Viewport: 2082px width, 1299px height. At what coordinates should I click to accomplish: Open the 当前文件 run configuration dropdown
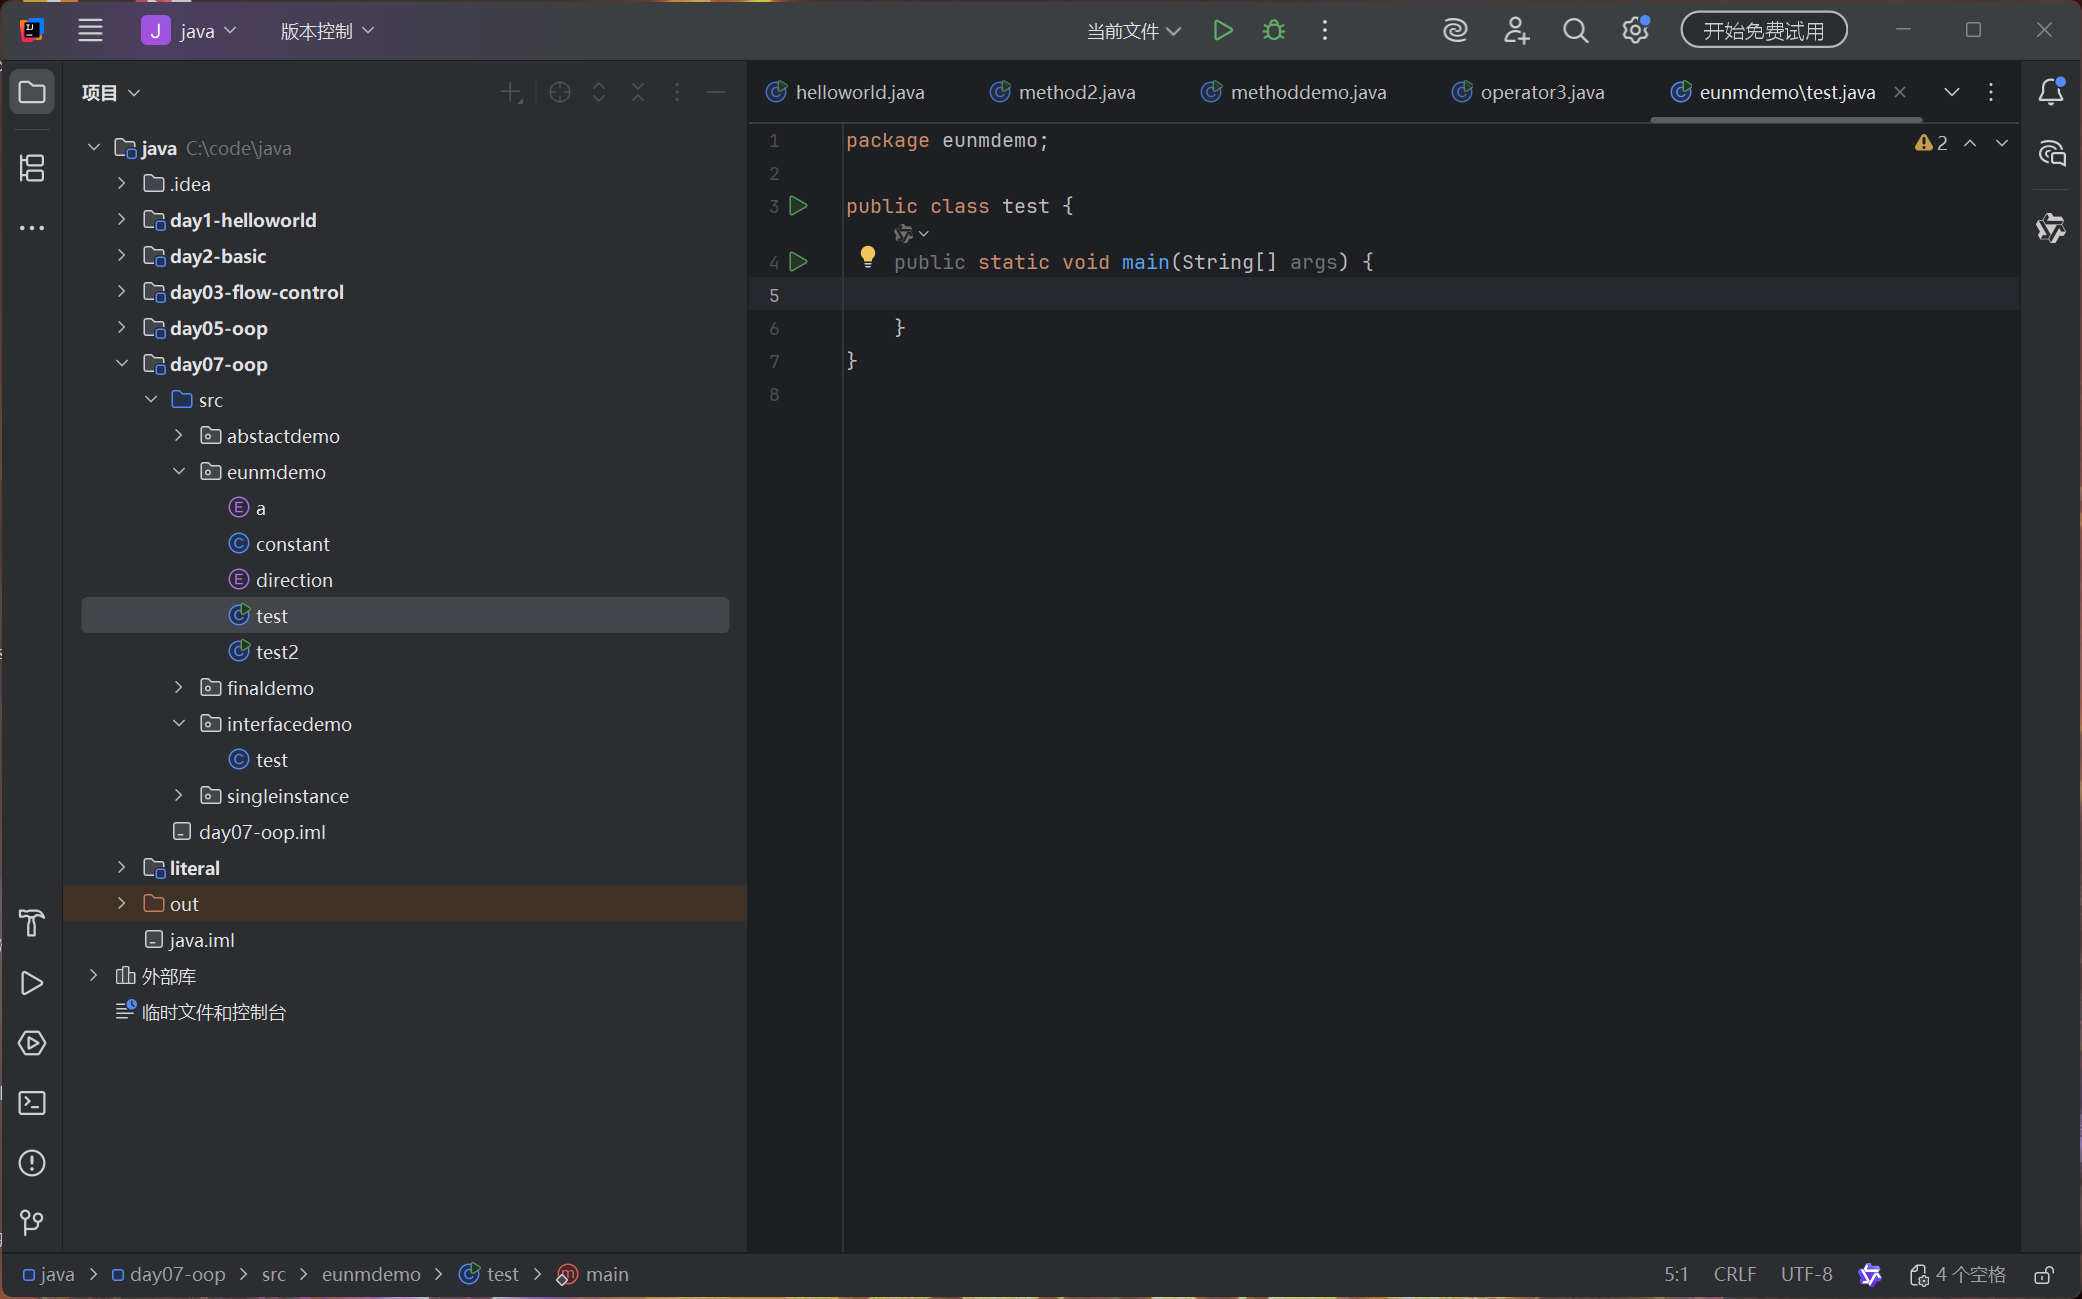click(x=1133, y=31)
